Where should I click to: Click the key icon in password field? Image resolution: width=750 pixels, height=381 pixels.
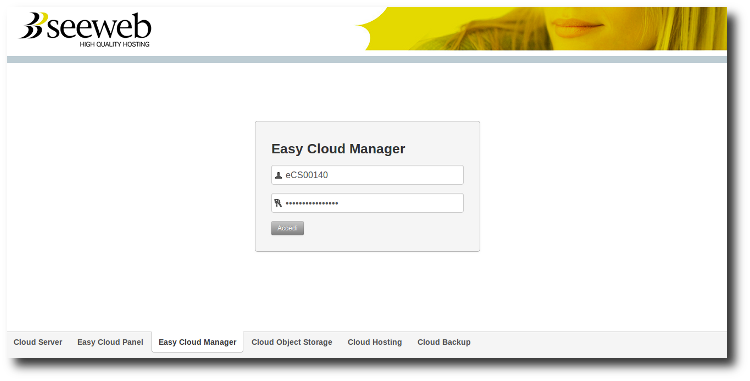(x=278, y=203)
